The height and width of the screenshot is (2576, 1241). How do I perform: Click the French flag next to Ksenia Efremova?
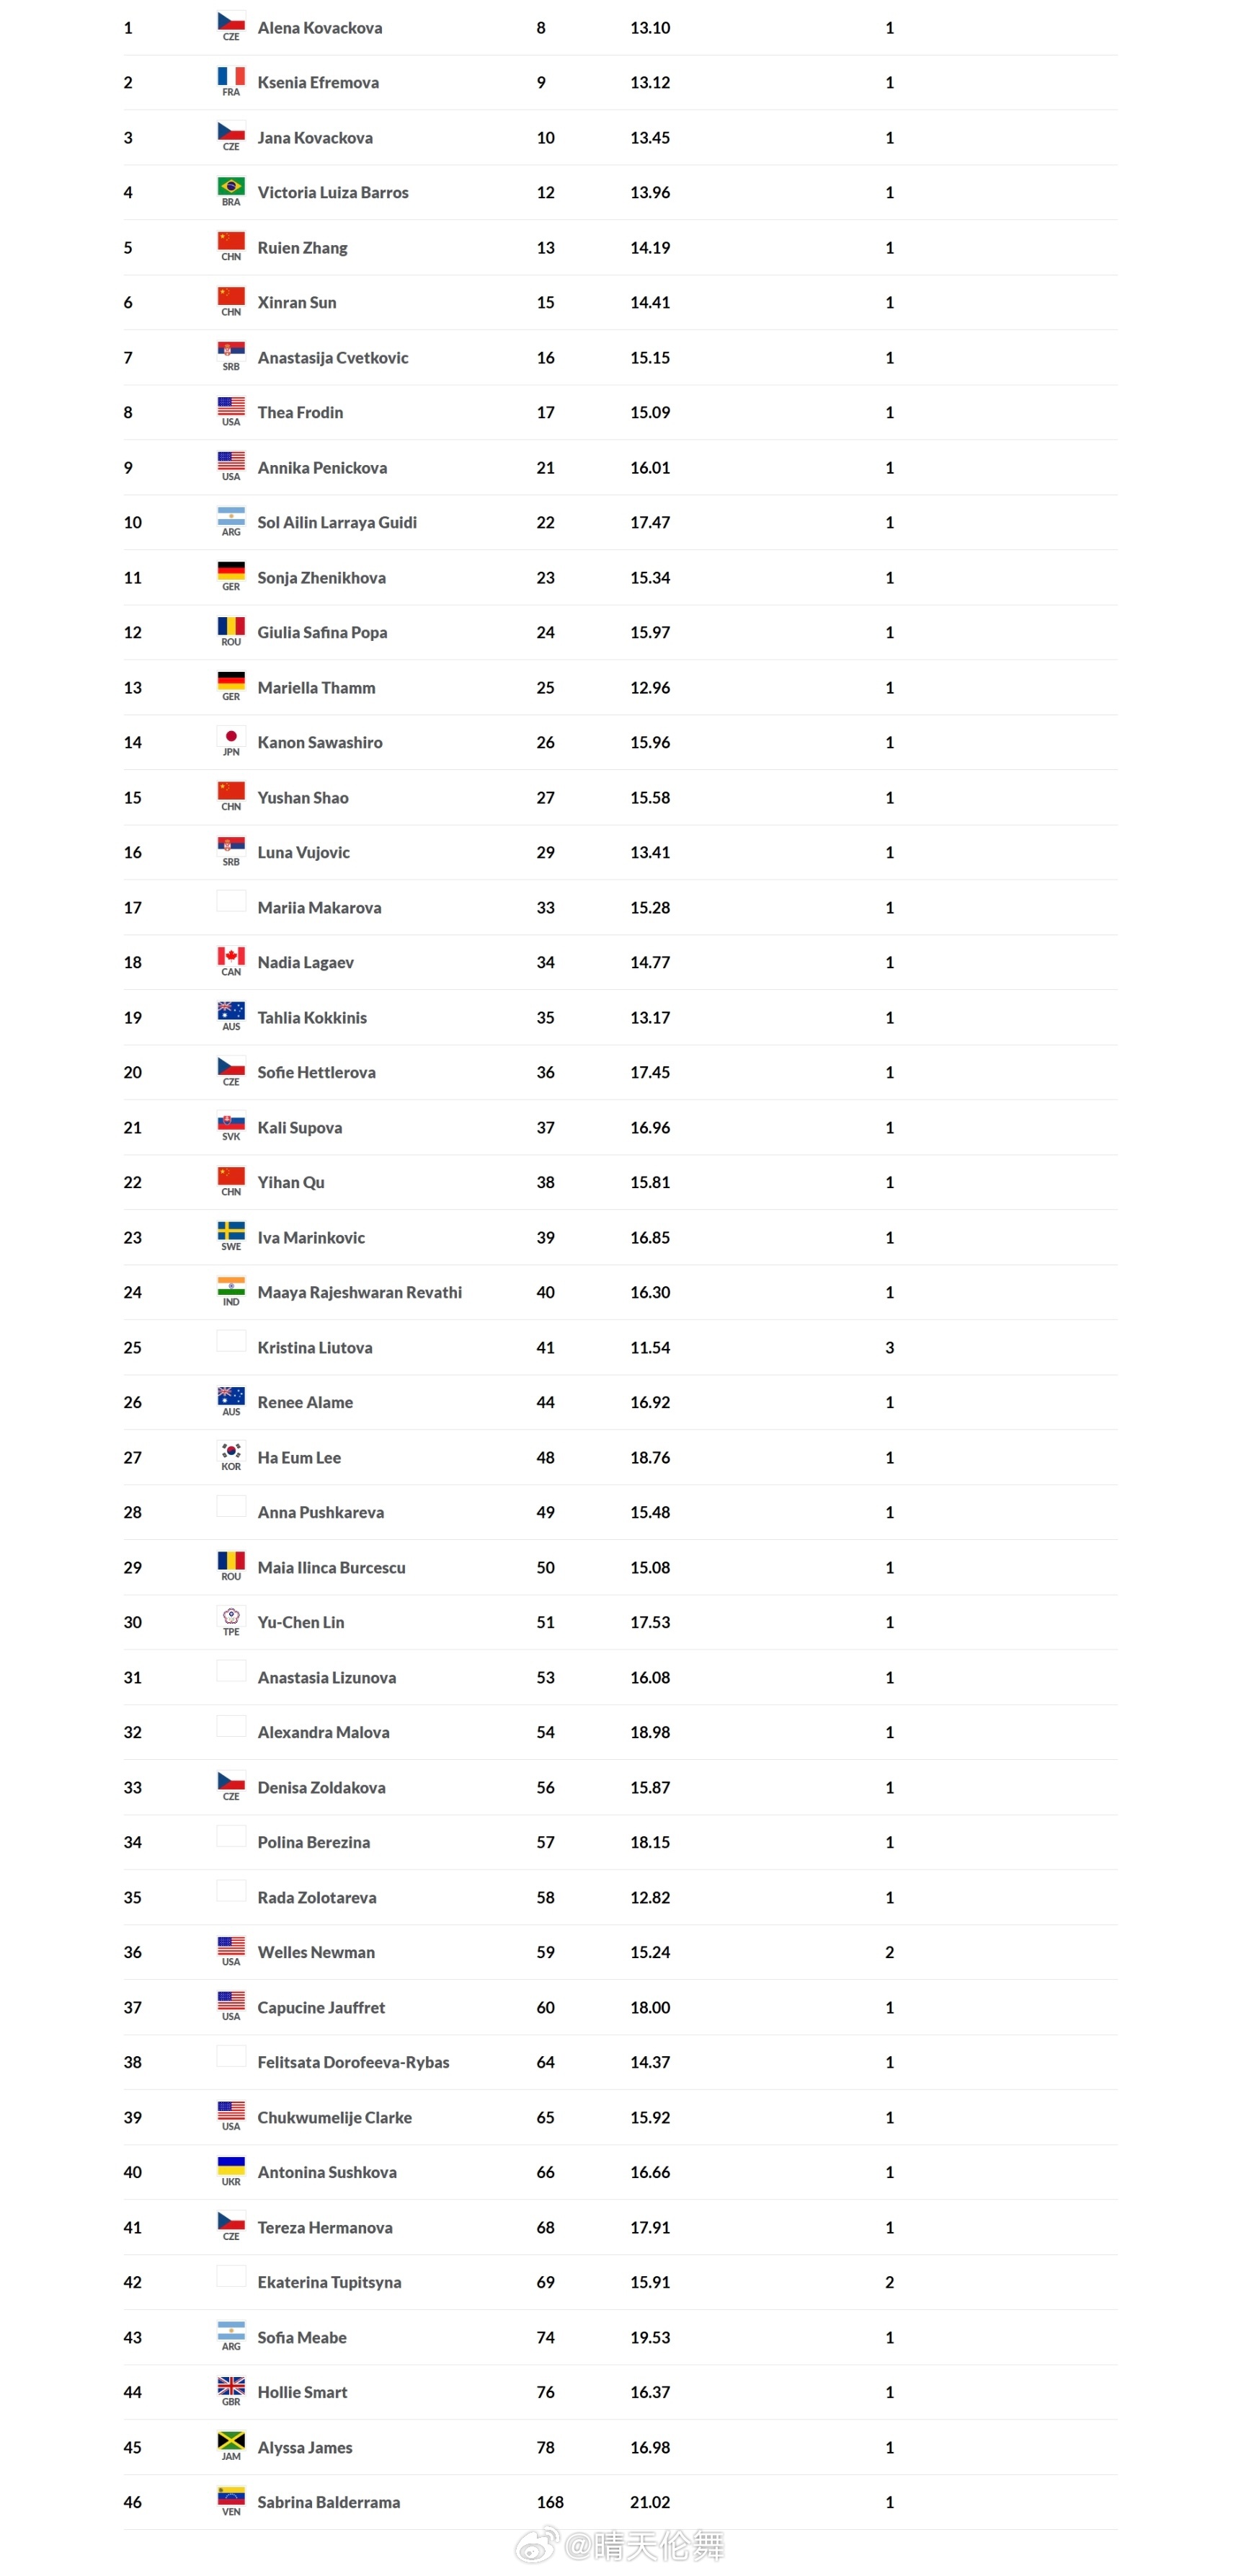click(x=231, y=77)
